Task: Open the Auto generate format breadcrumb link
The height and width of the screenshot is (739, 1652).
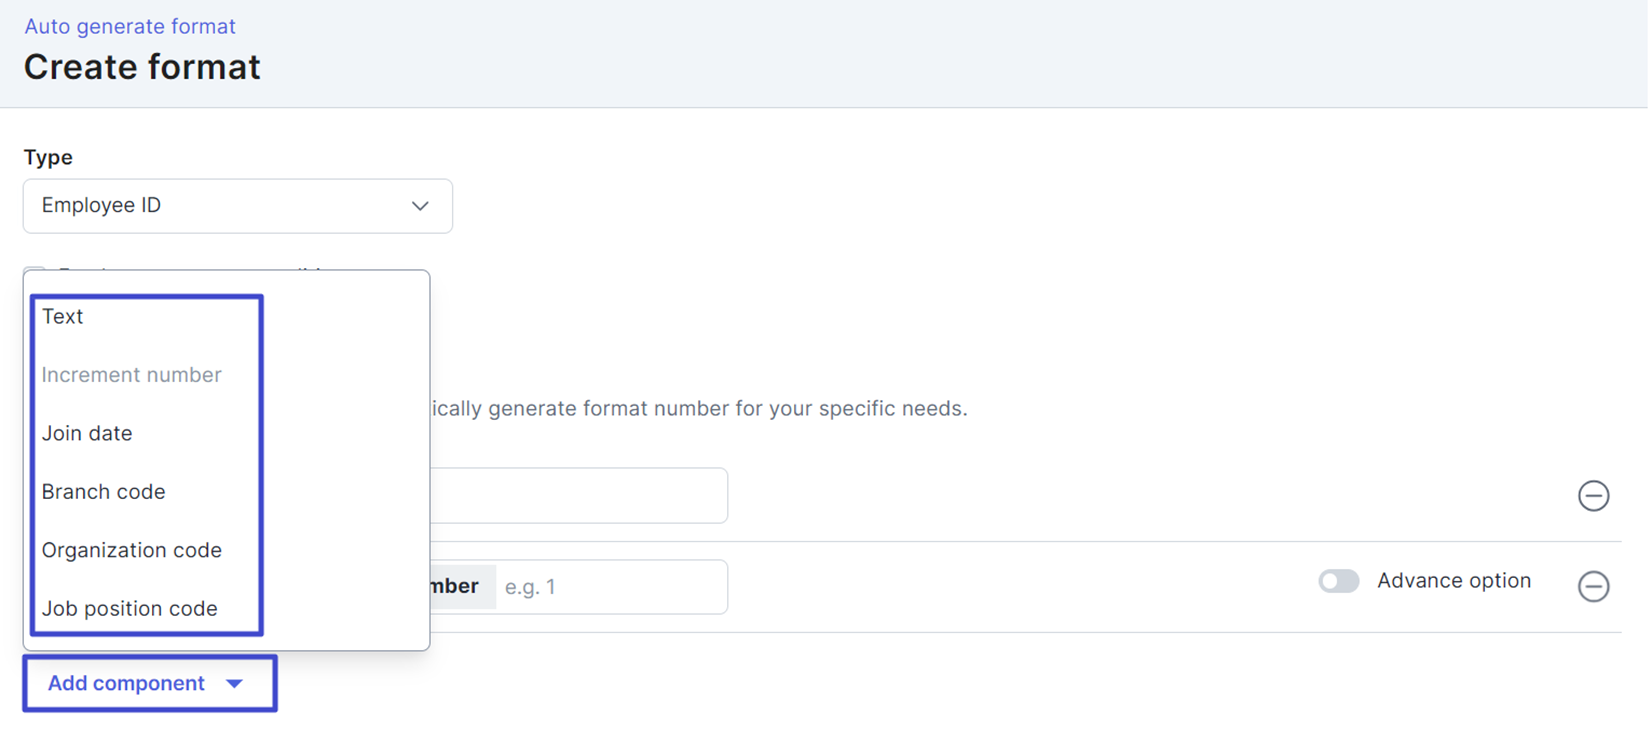Action: pyautogui.click(x=129, y=26)
